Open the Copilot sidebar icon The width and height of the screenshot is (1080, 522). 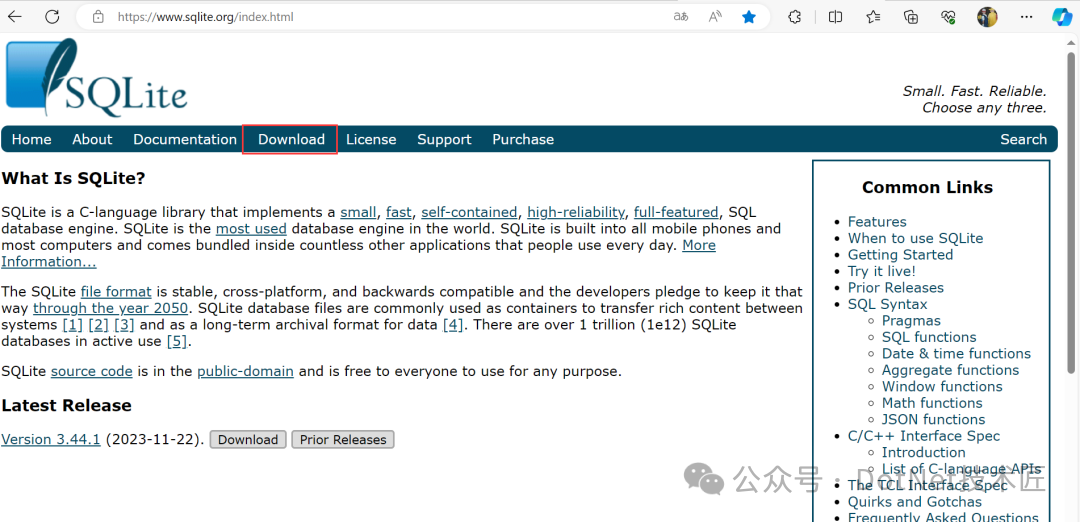coord(1063,17)
